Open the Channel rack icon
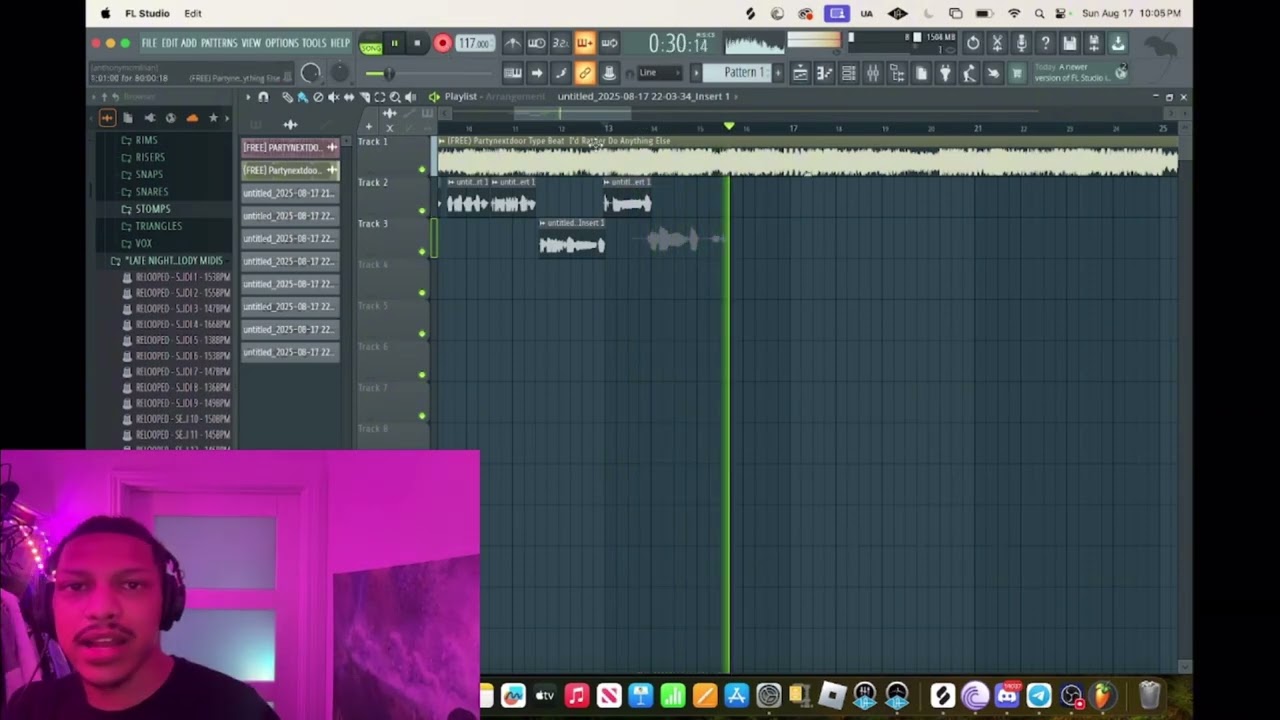 pyautogui.click(x=848, y=73)
